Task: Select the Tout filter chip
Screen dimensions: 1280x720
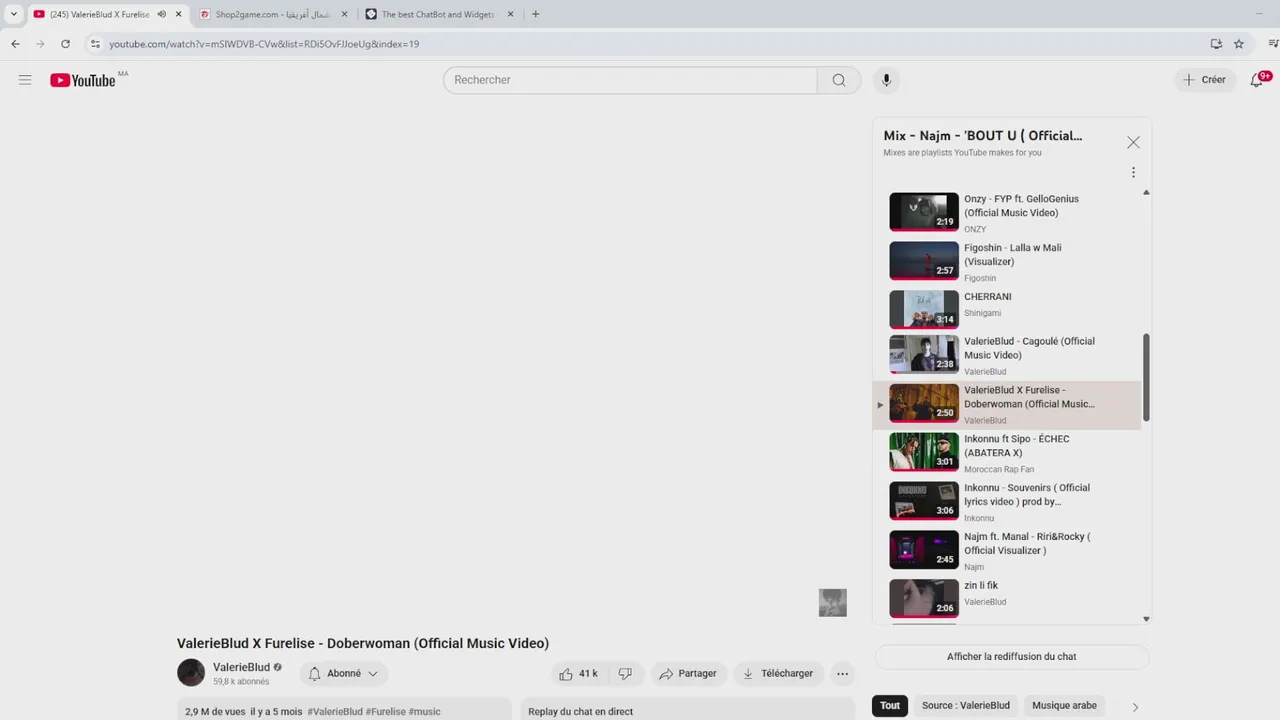Action: (890, 706)
